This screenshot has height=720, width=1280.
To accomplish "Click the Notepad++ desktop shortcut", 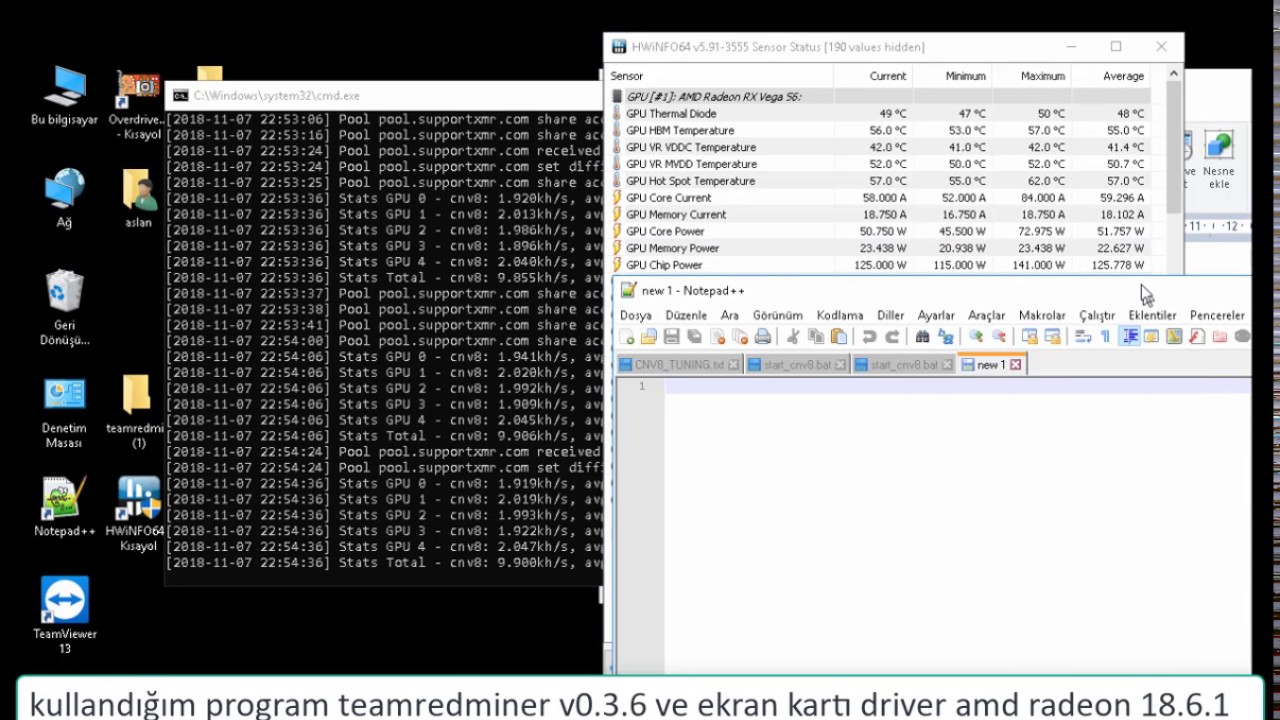I will point(64,508).
